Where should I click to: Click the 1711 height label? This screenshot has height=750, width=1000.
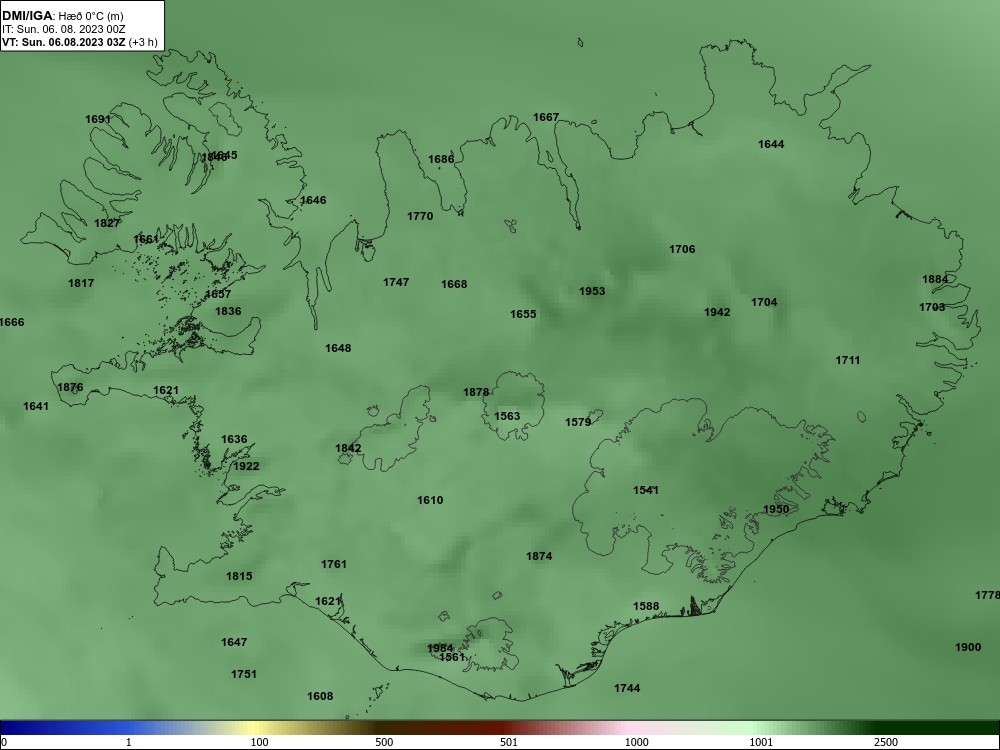[x=848, y=360]
